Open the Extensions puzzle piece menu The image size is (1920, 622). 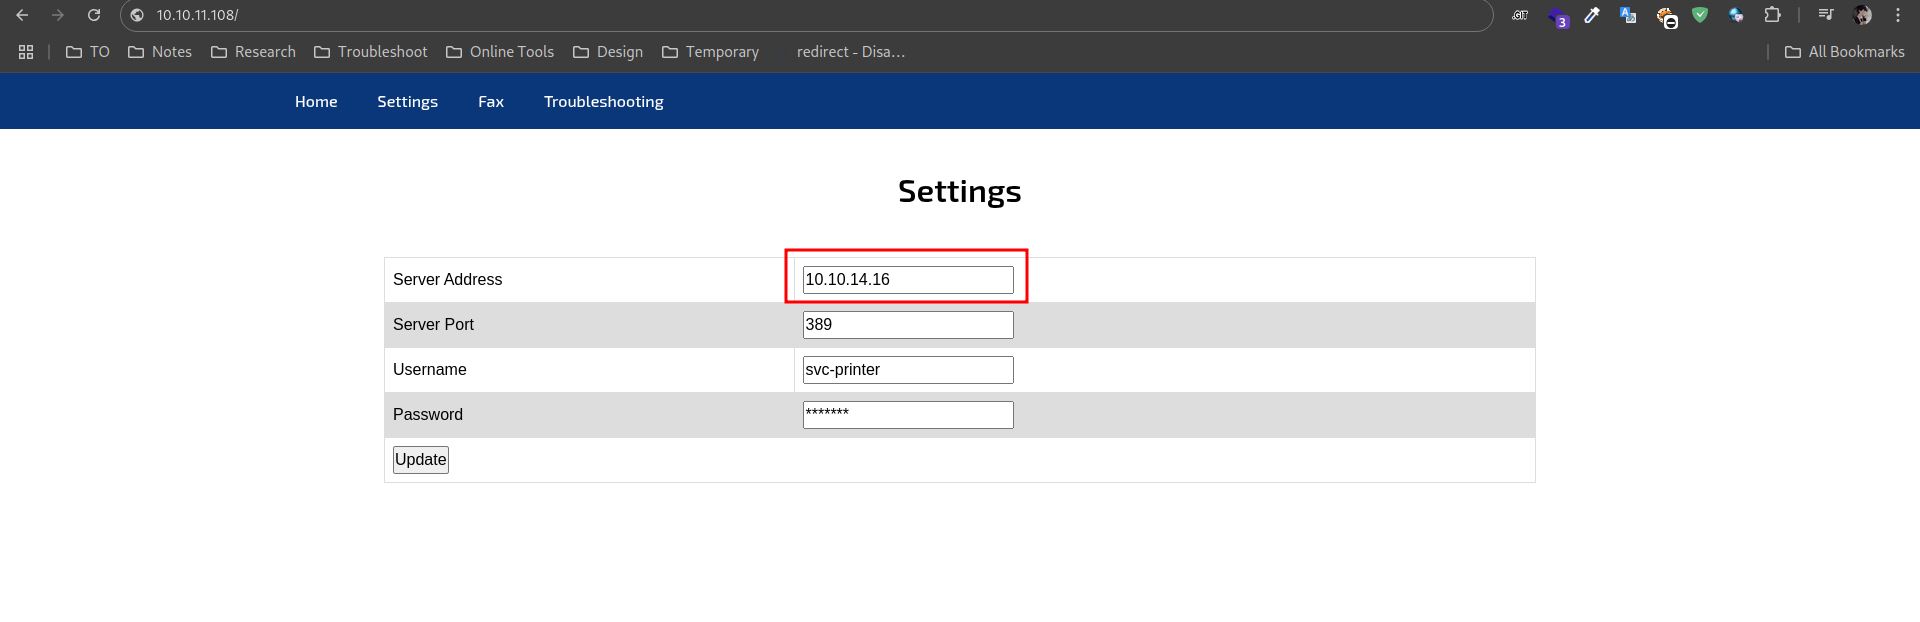(x=1772, y=15)
